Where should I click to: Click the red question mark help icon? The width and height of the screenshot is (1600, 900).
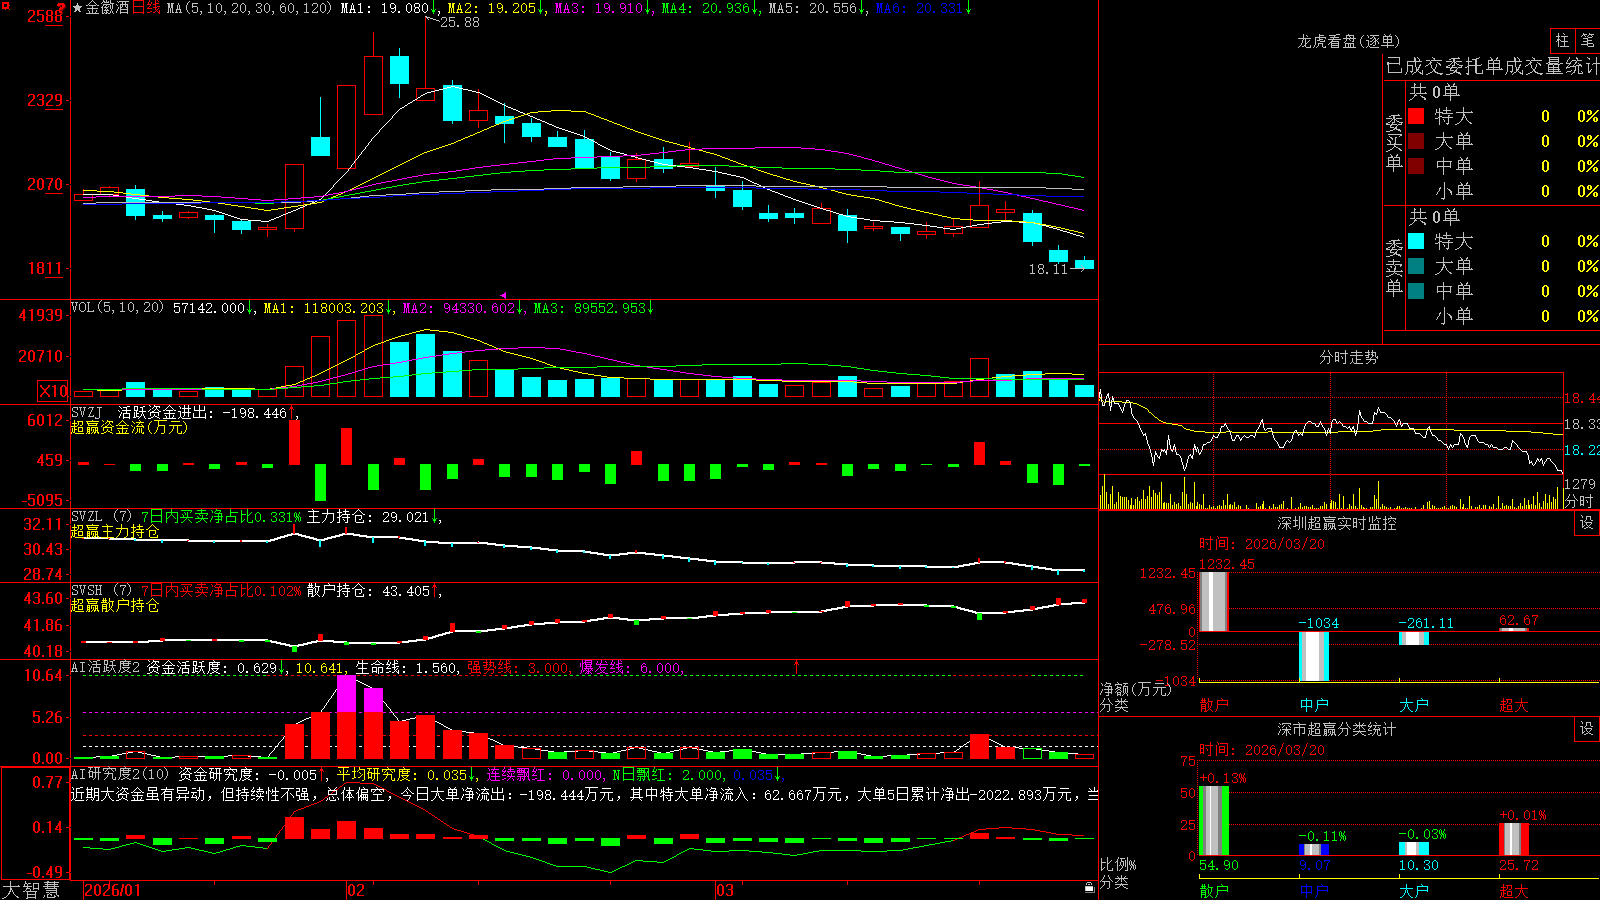63,8
